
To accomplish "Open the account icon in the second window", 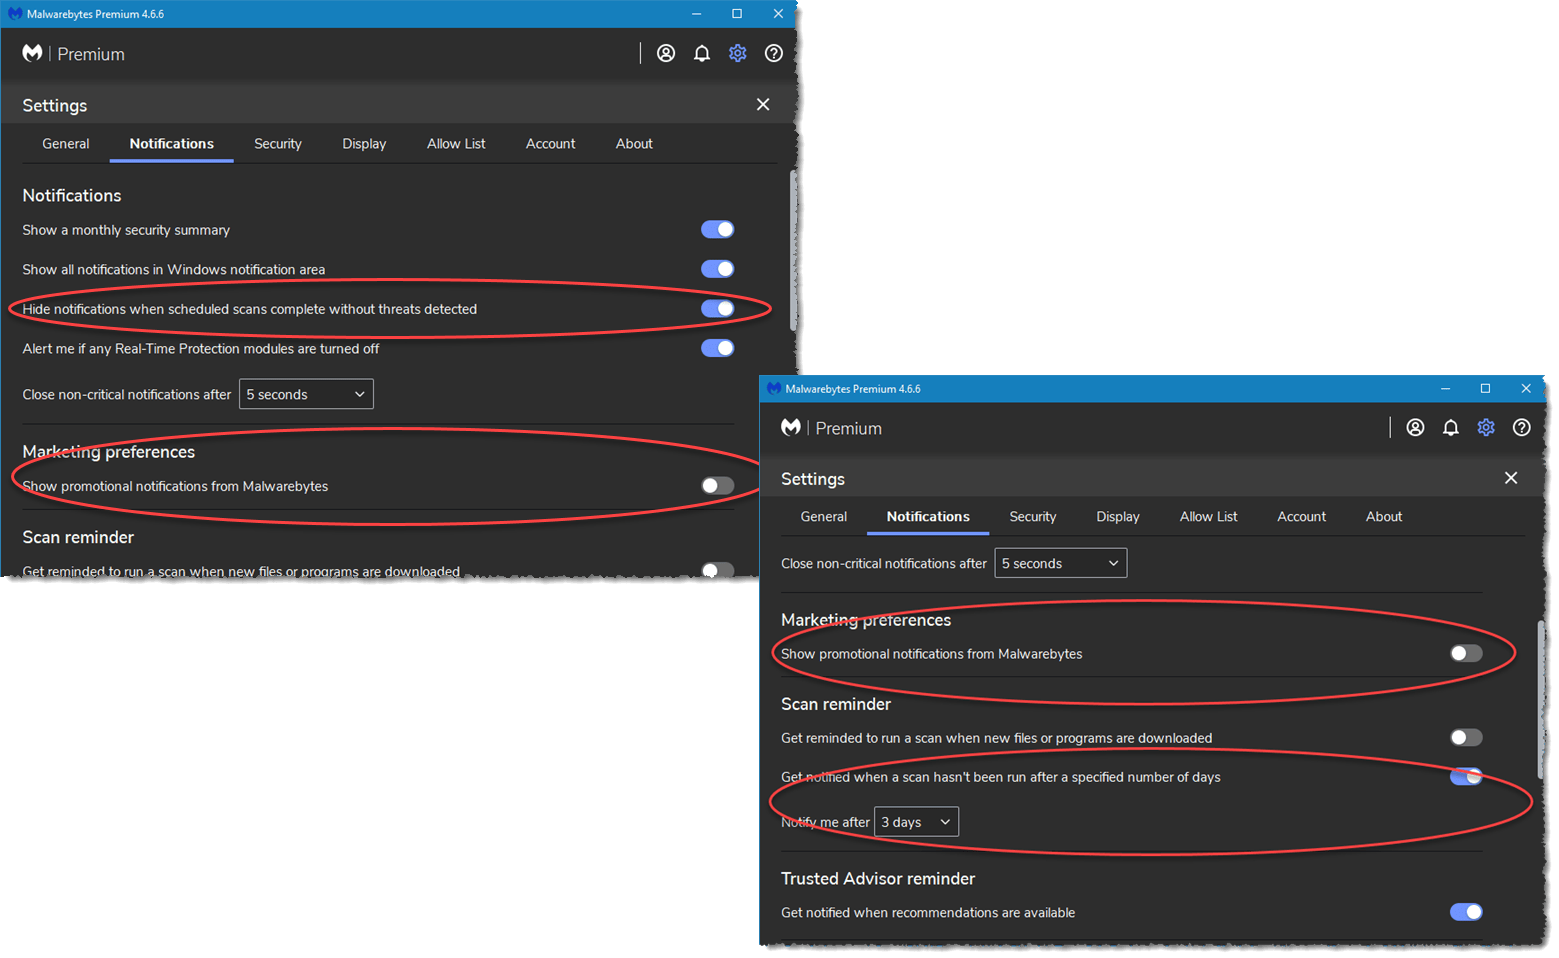I will click(1415, 427).
